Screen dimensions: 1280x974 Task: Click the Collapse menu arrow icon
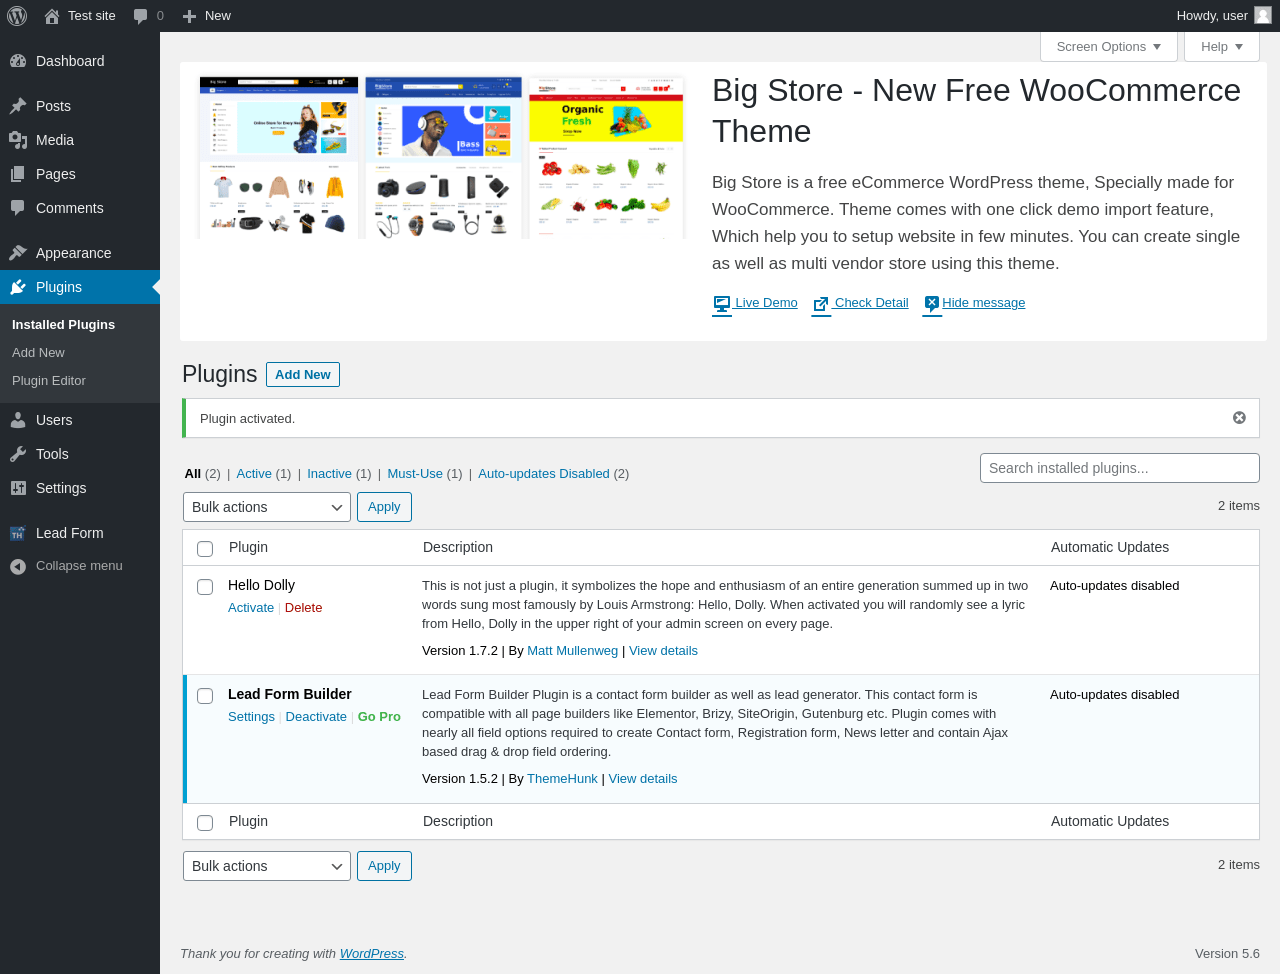18,566
